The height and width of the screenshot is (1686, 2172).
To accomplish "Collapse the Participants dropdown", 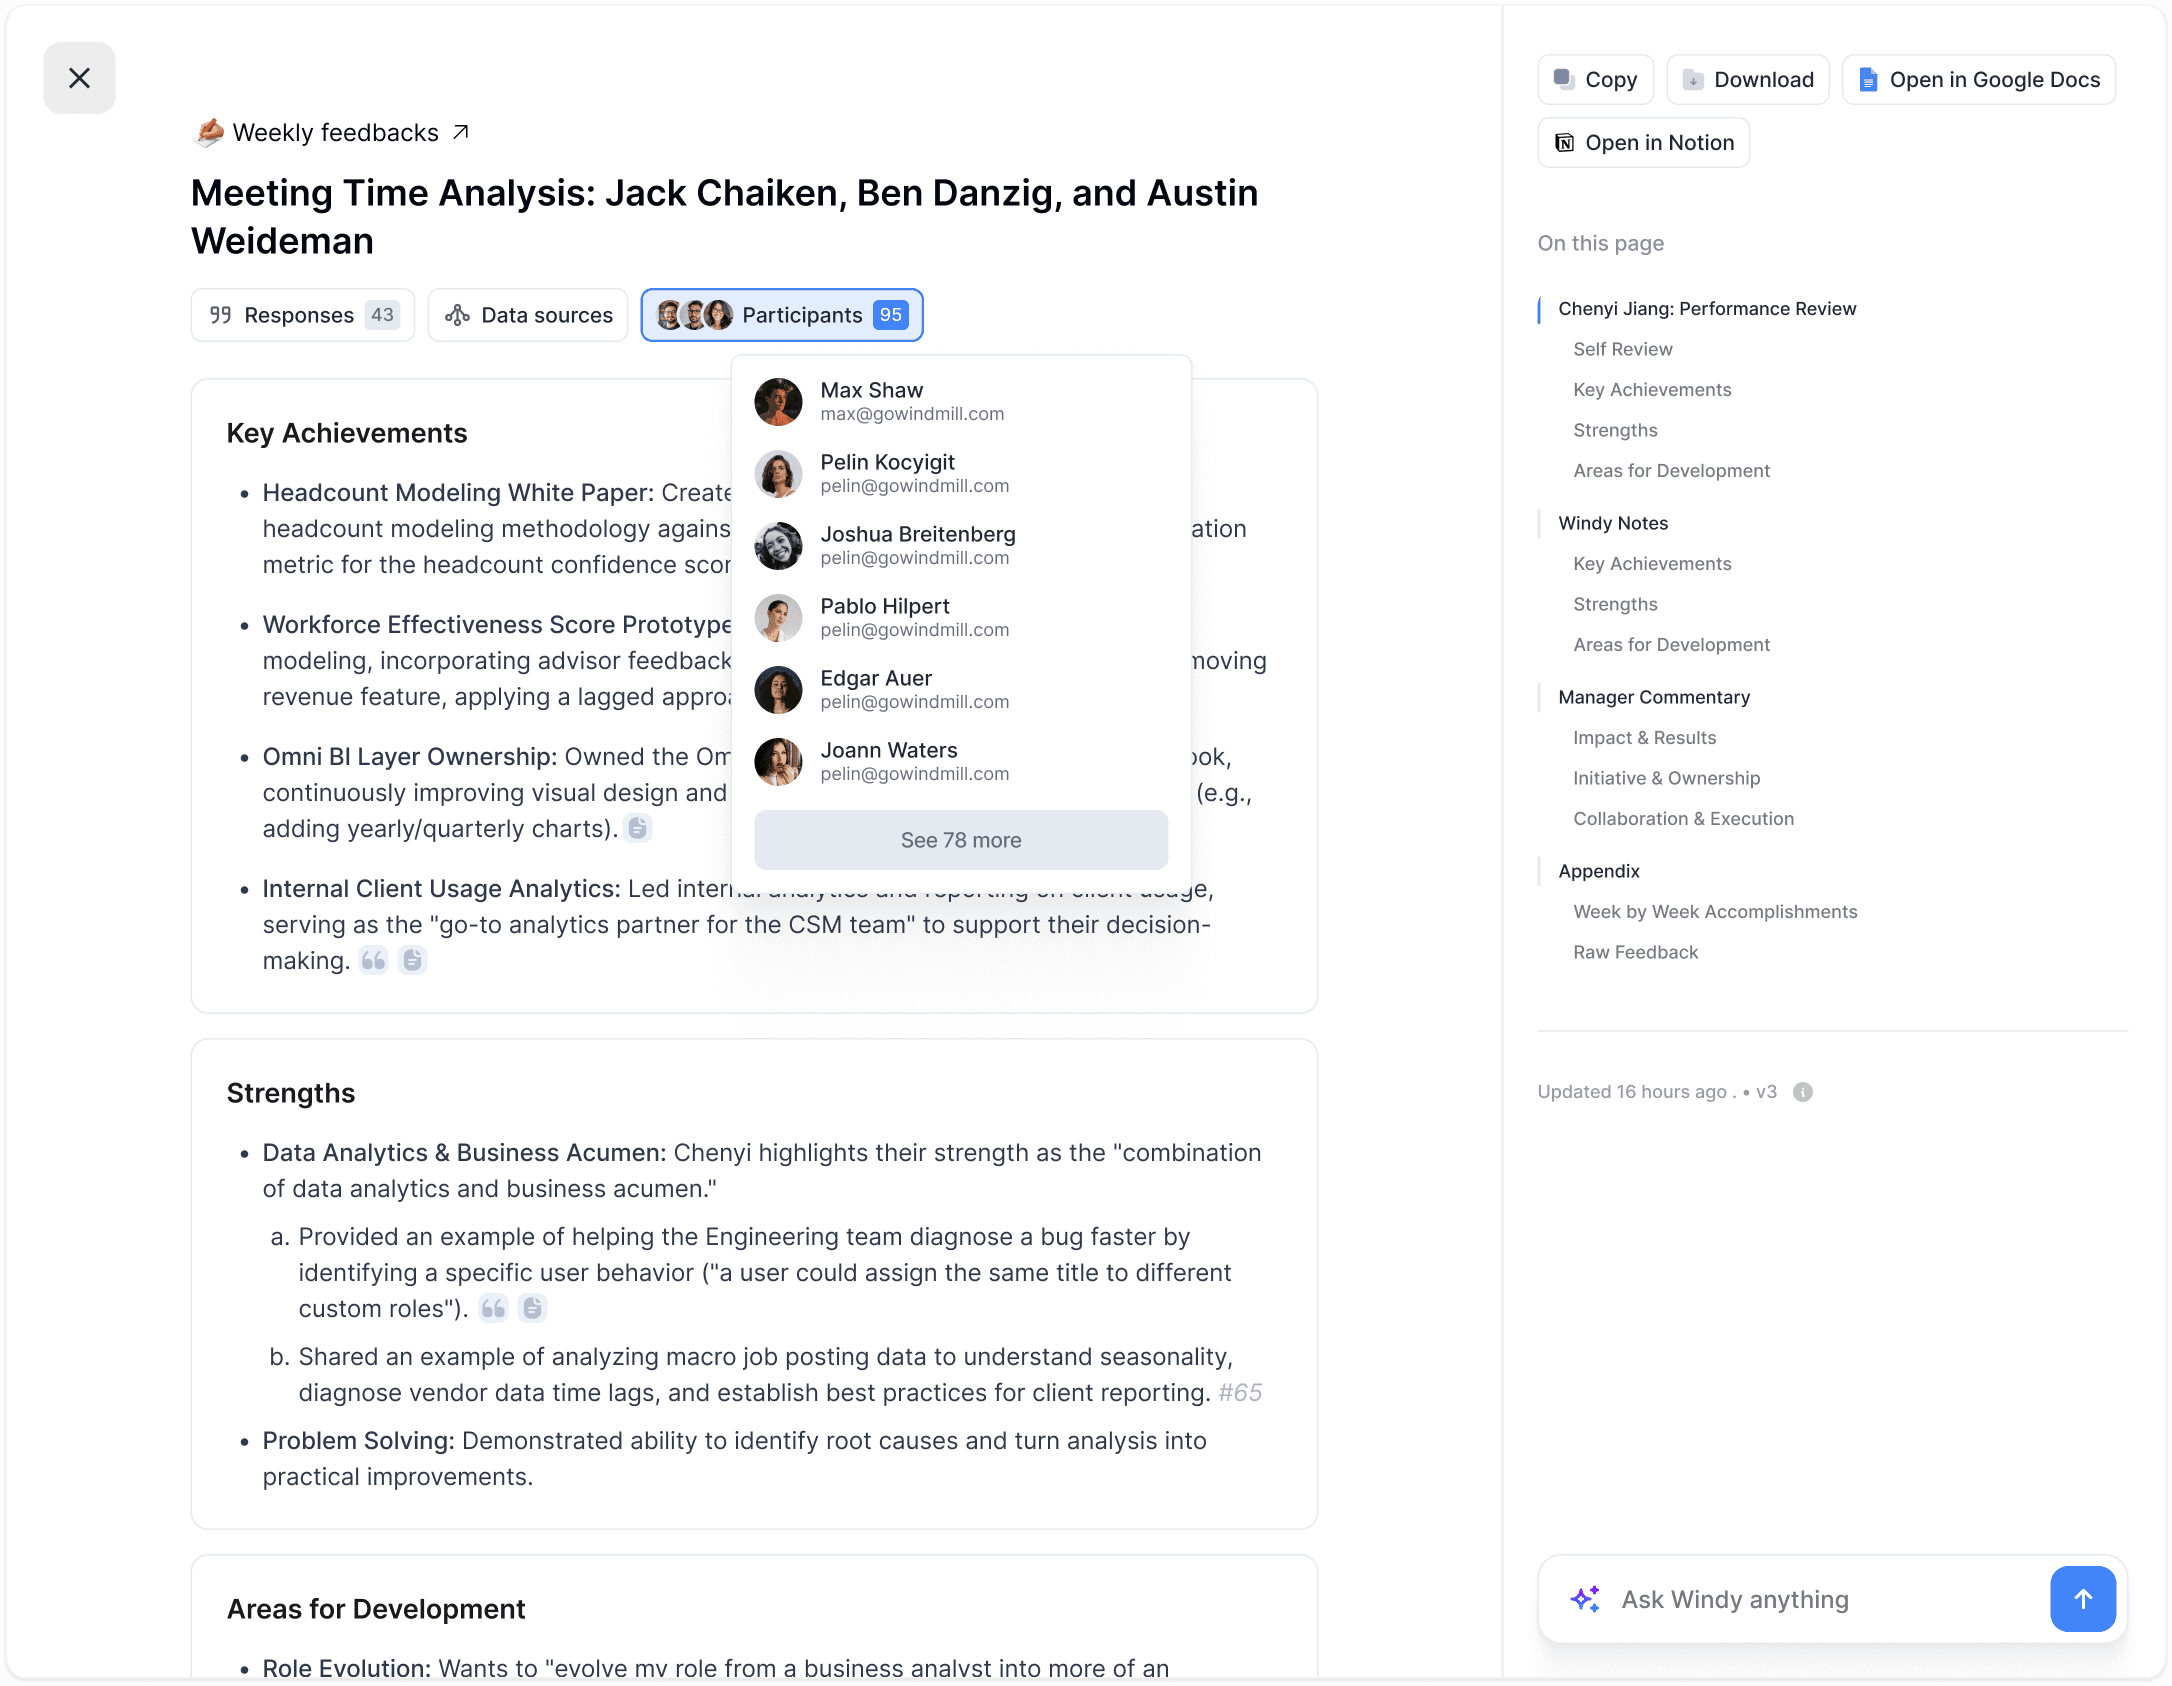I will pos(781,315).
